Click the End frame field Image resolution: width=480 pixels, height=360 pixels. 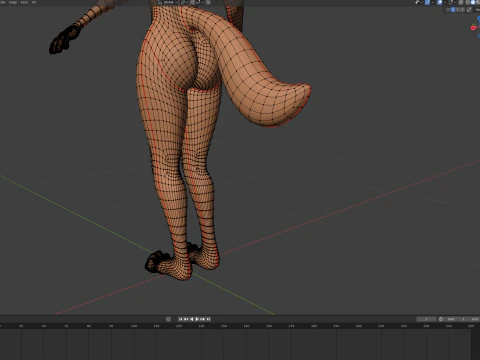point(473,319)
